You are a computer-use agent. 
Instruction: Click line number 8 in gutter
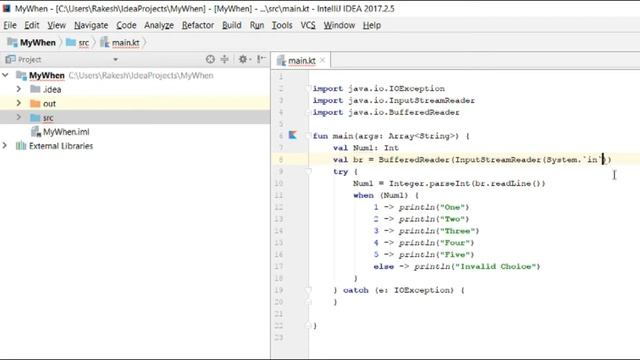click(x=280, y=160)
